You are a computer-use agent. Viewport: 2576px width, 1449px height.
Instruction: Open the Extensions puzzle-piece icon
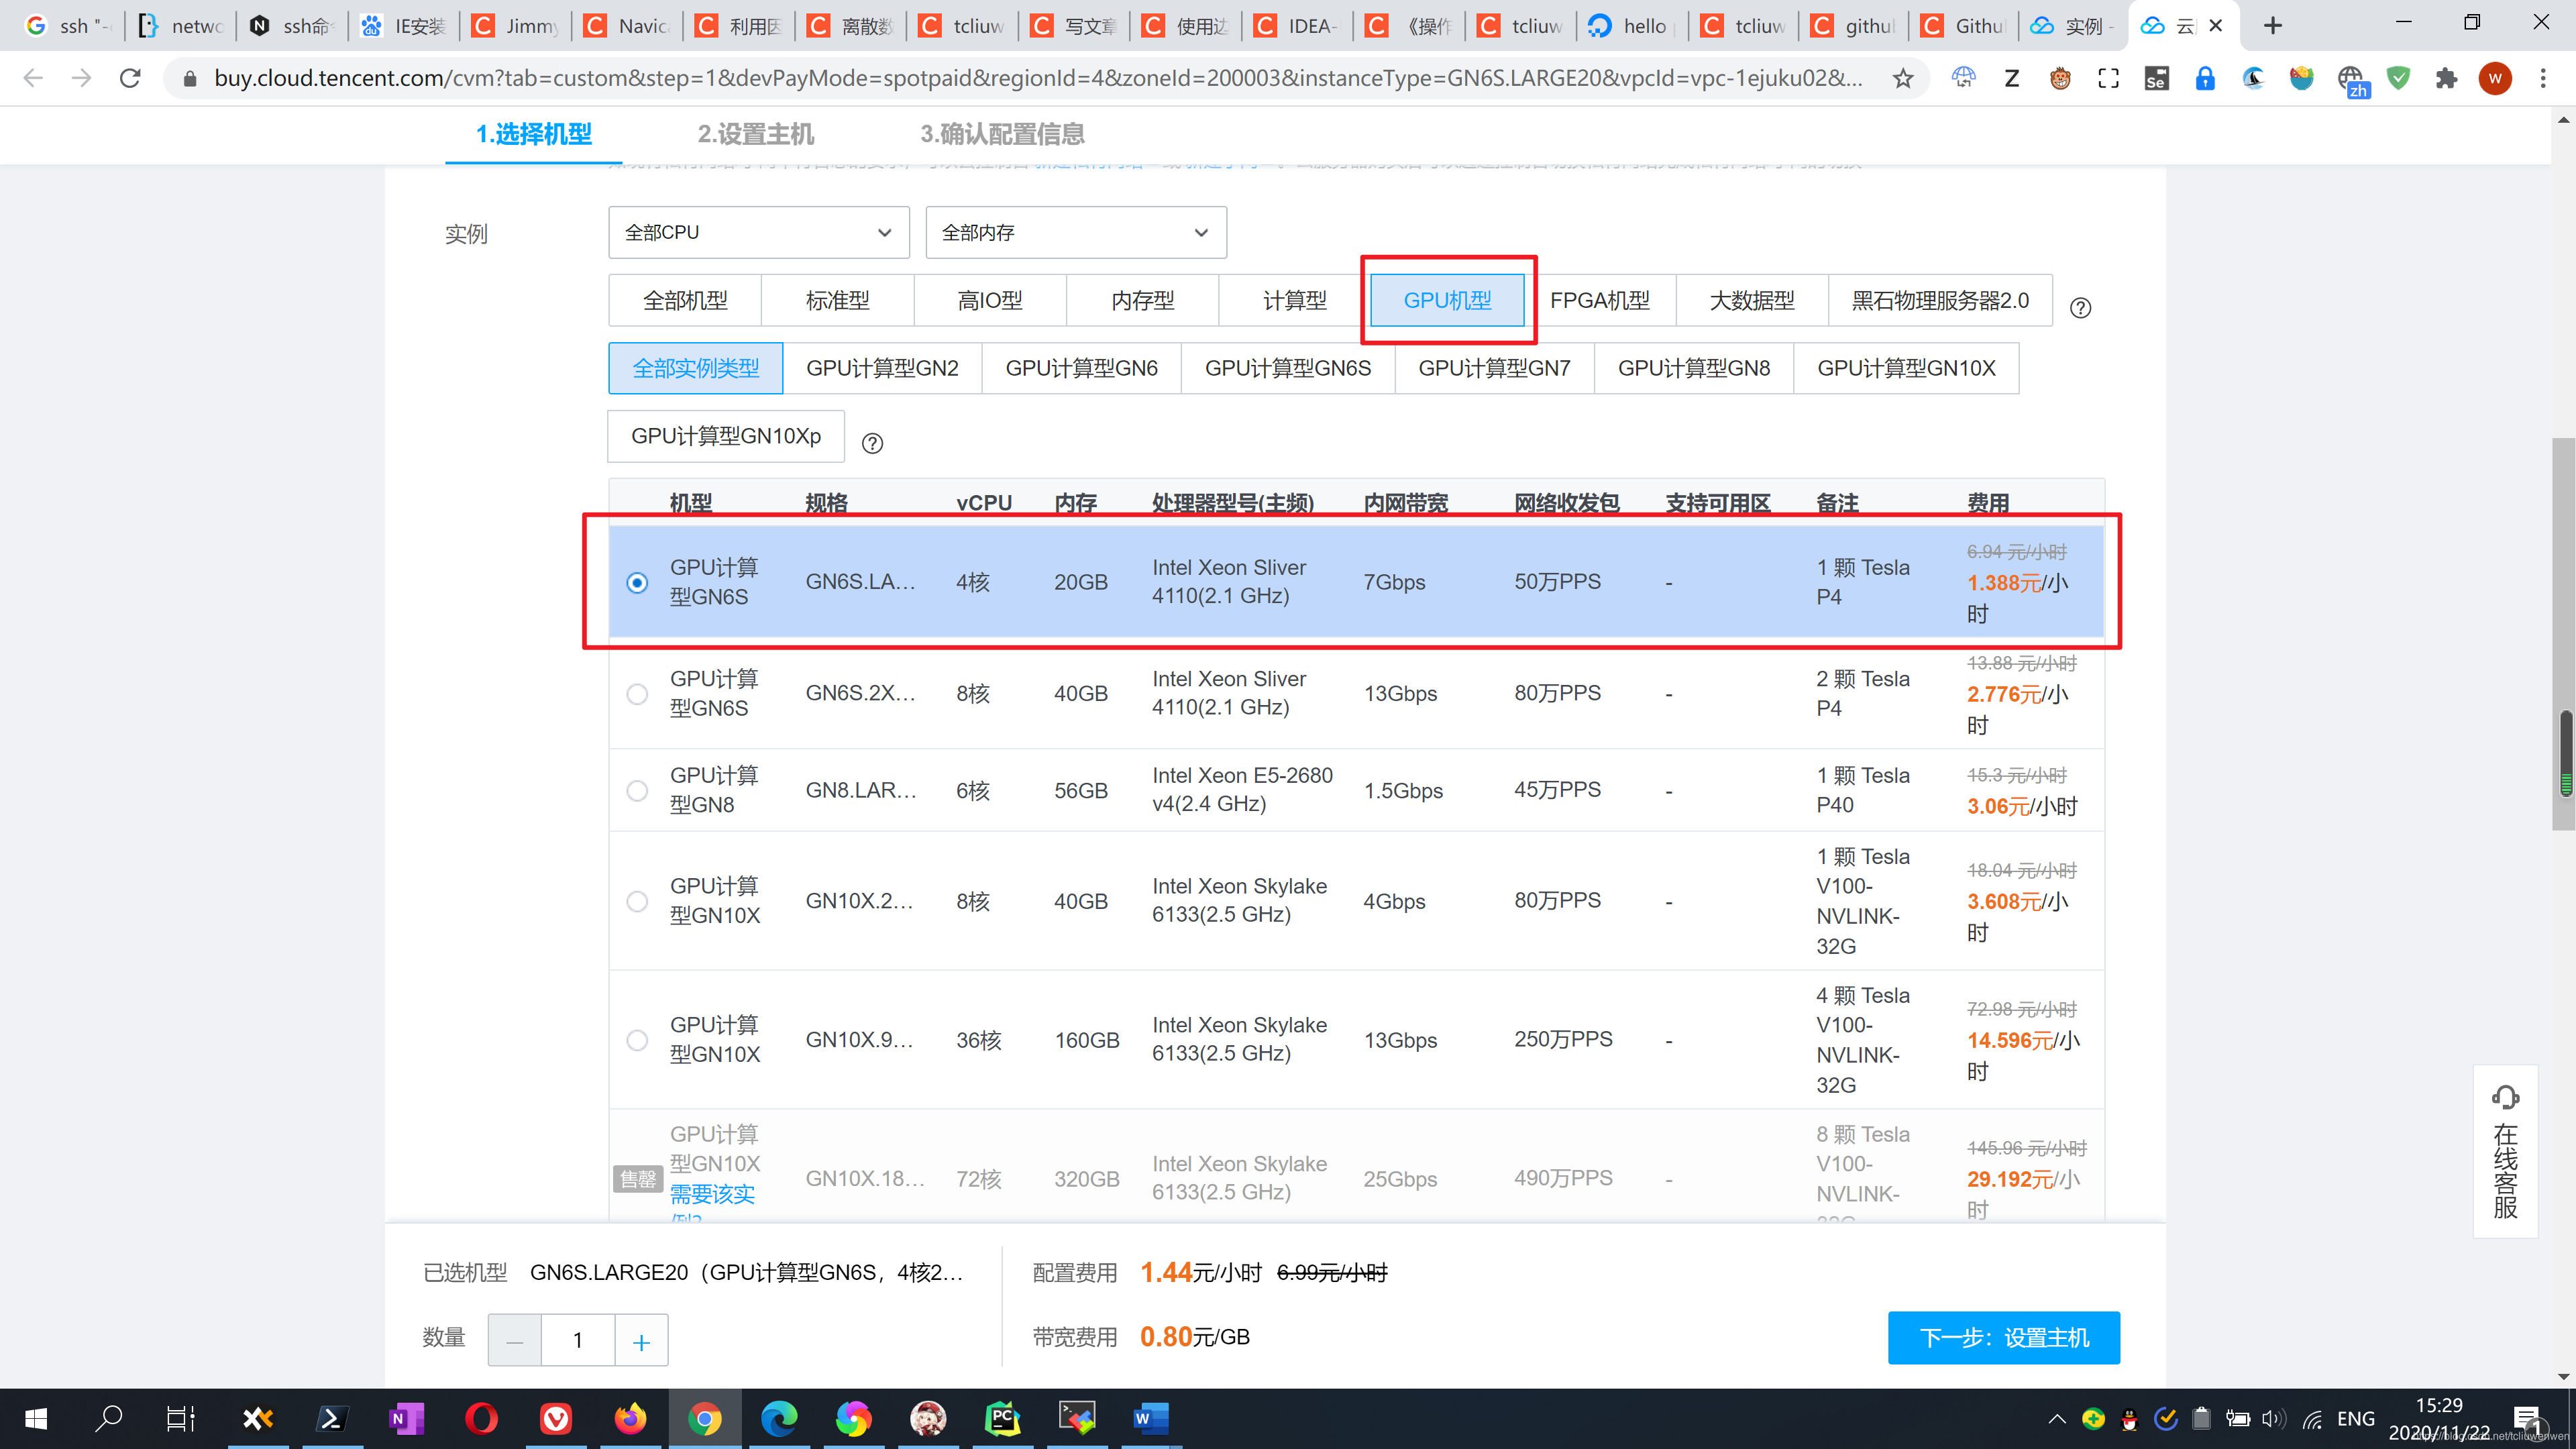pos(2446,78)
